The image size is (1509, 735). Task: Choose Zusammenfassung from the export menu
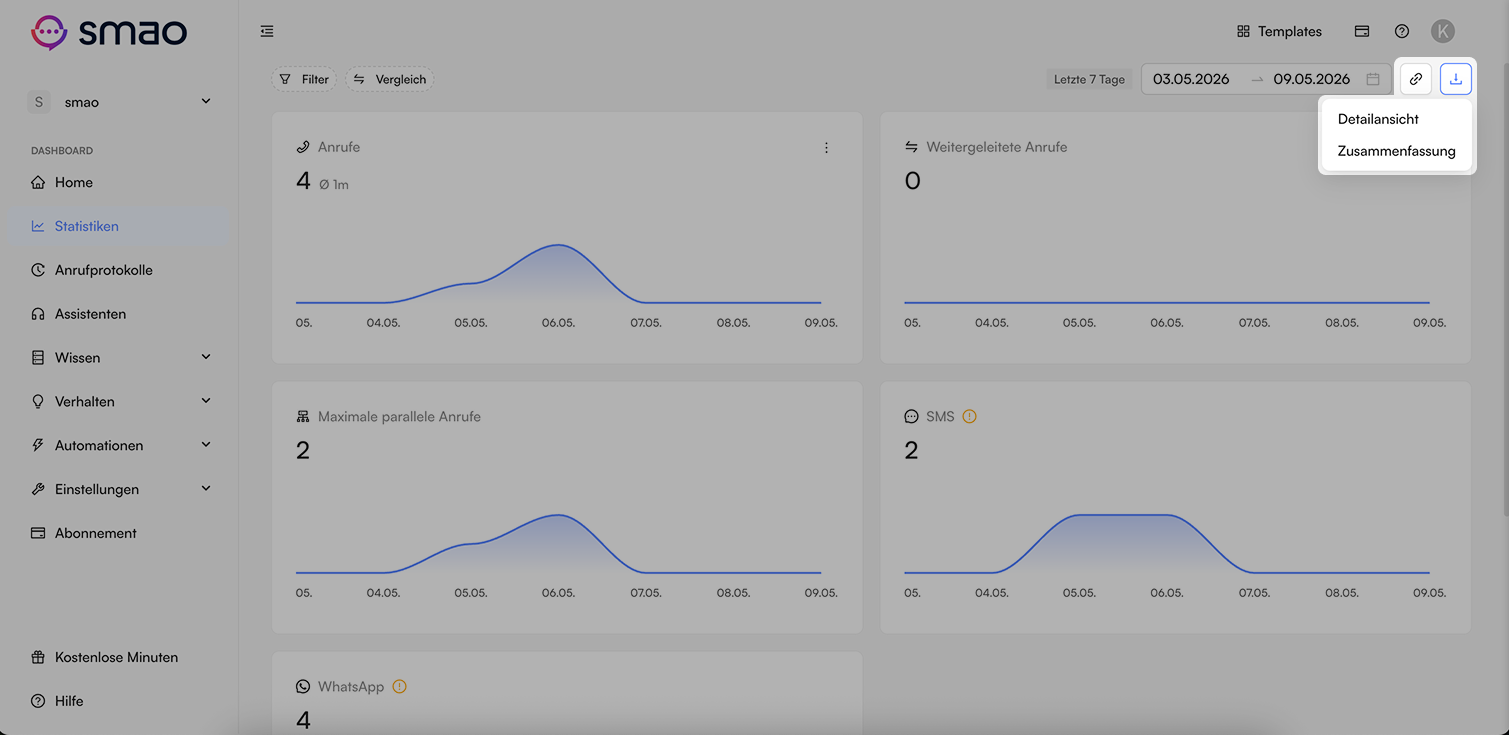point(1396,152)
